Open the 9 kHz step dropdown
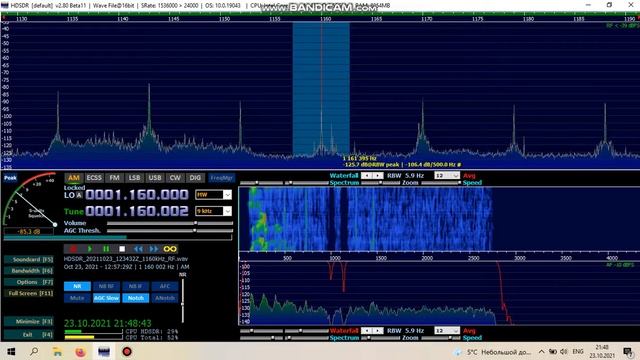The width and height of the screenshot is (640, 360). click(214, 211)
